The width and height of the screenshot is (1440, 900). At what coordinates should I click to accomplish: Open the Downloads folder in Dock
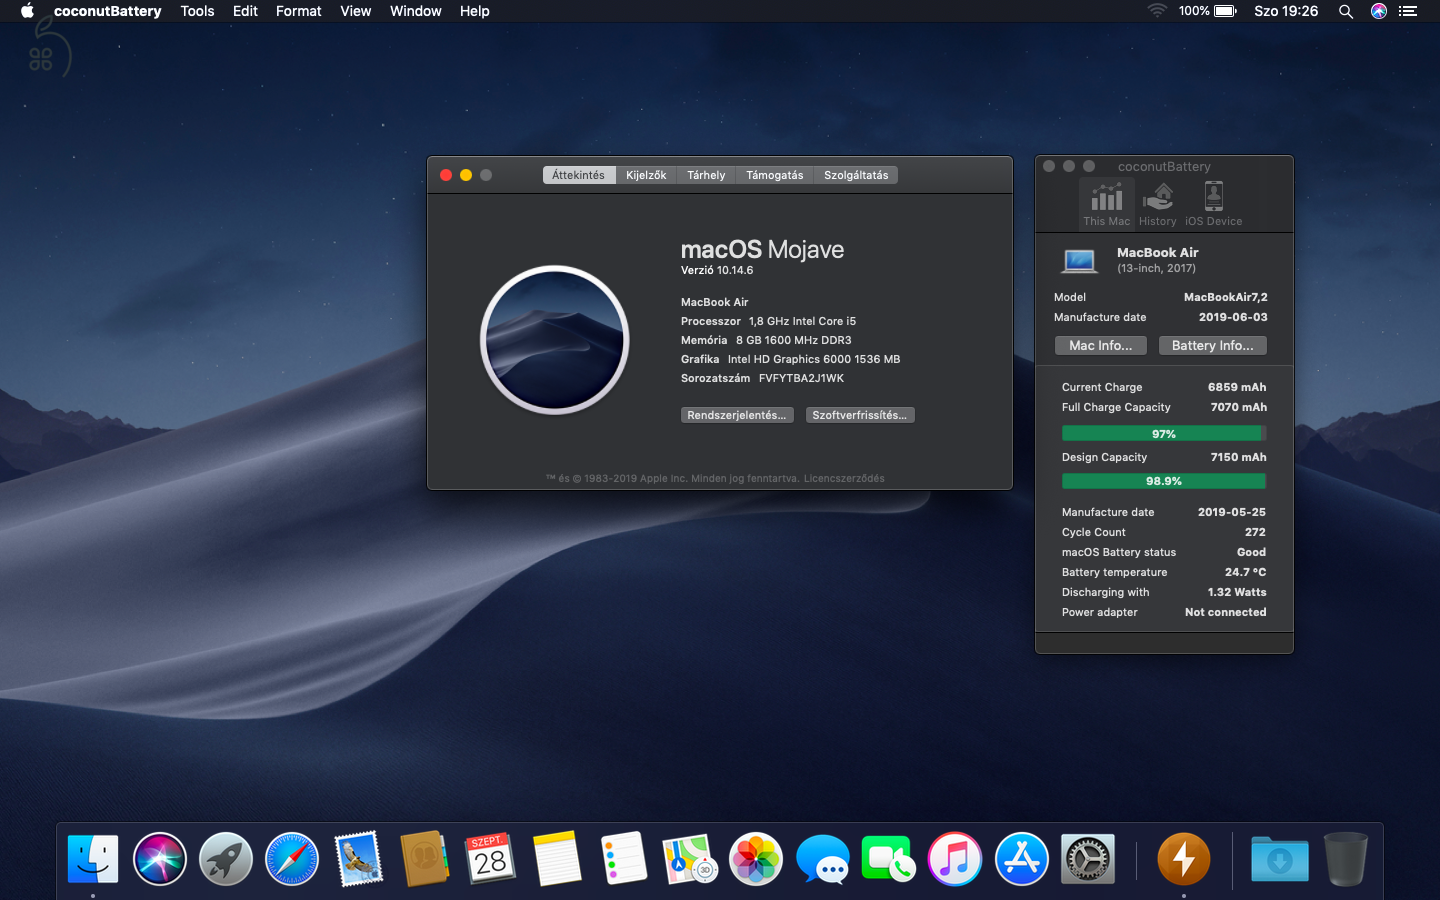[x=1279, y=859]
